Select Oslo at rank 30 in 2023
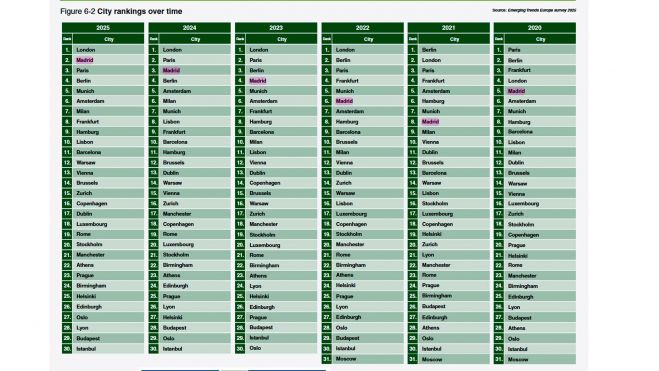Image resolution: width=659 pixels, height=371 pixels. [x=255, y=348]
